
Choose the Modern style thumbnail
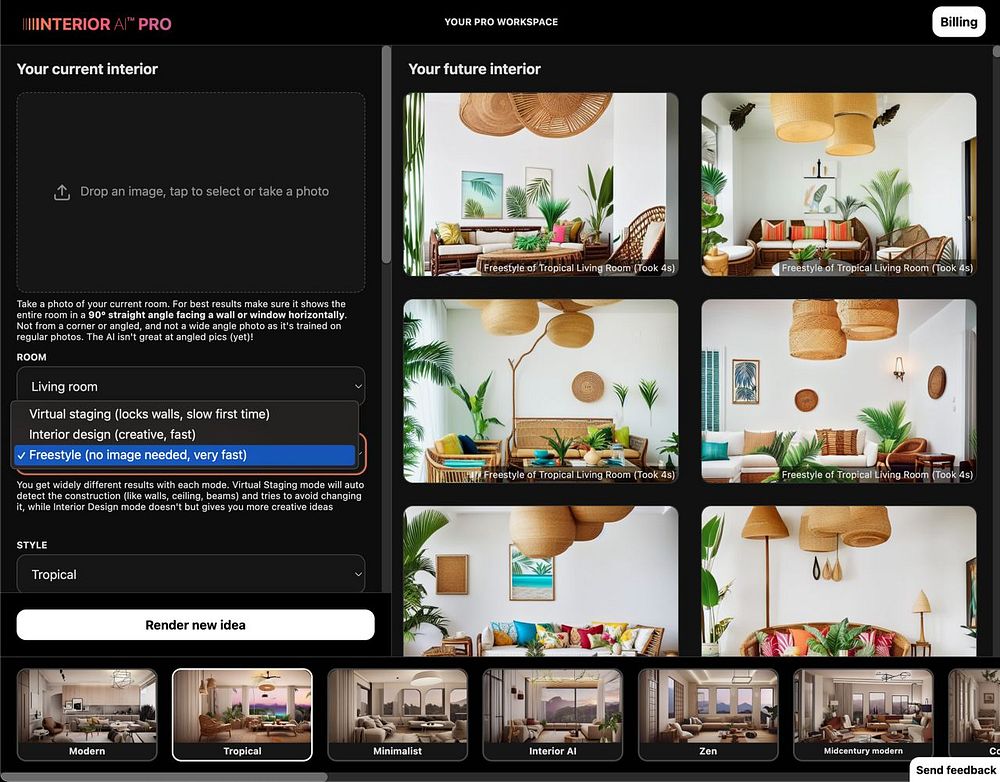point(87,714)
